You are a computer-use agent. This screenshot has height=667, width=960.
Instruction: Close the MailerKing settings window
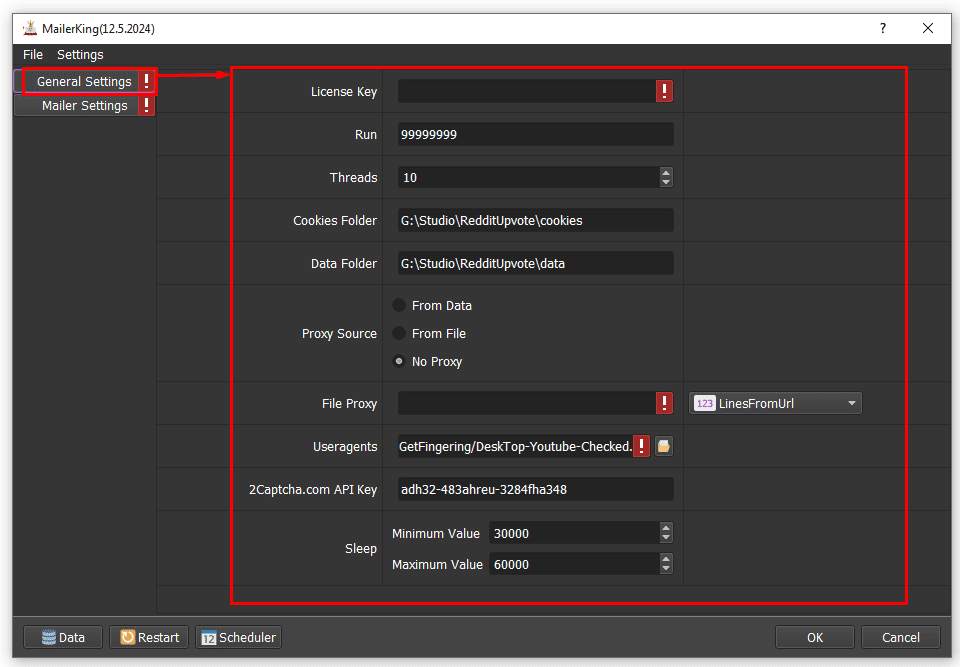coord(928,28)
